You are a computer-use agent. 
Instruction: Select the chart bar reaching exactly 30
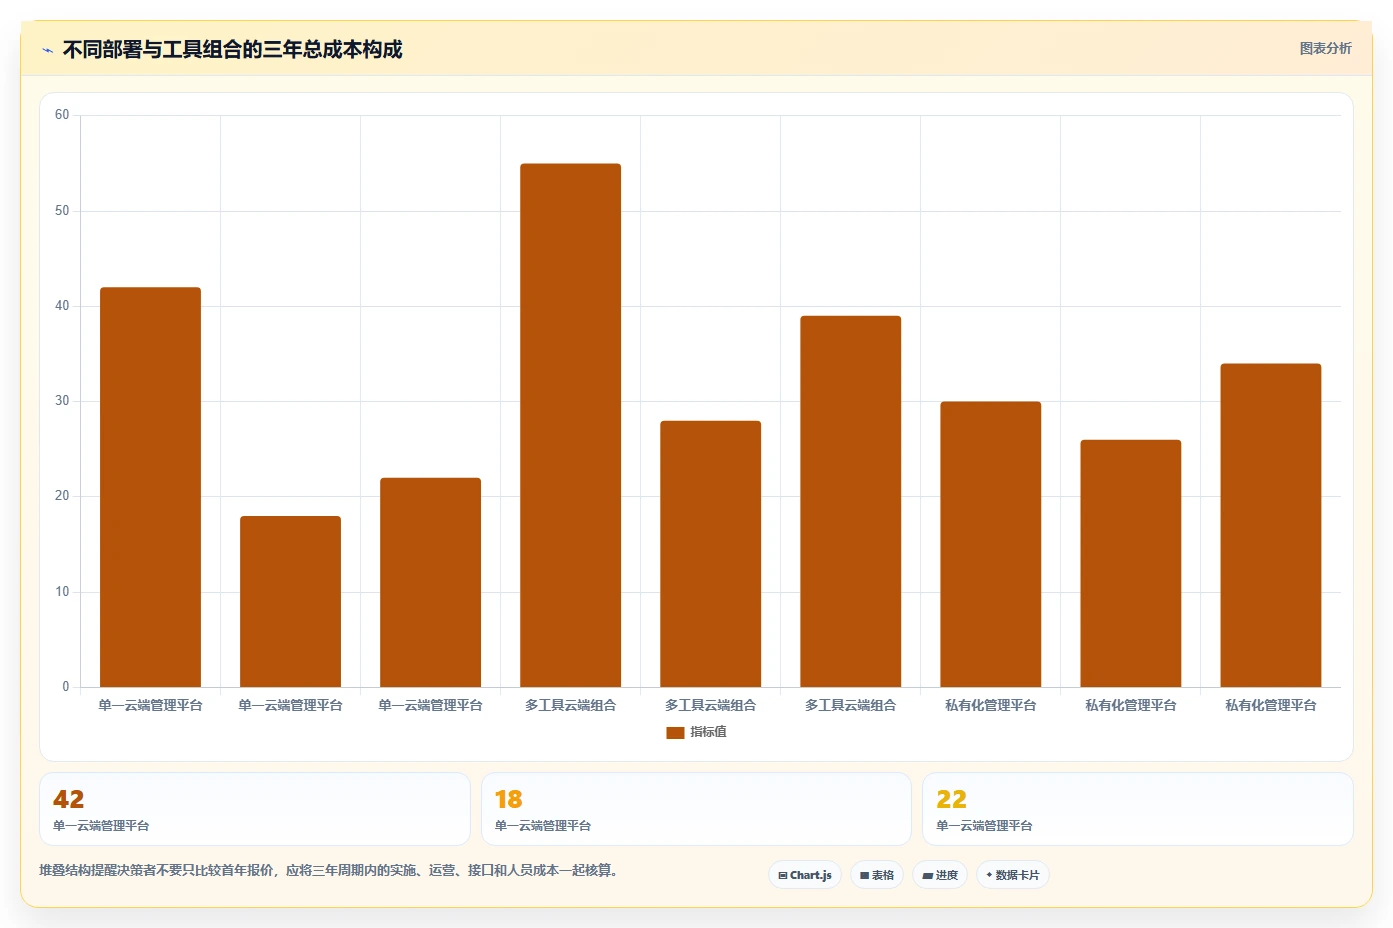tap(990, 544)
